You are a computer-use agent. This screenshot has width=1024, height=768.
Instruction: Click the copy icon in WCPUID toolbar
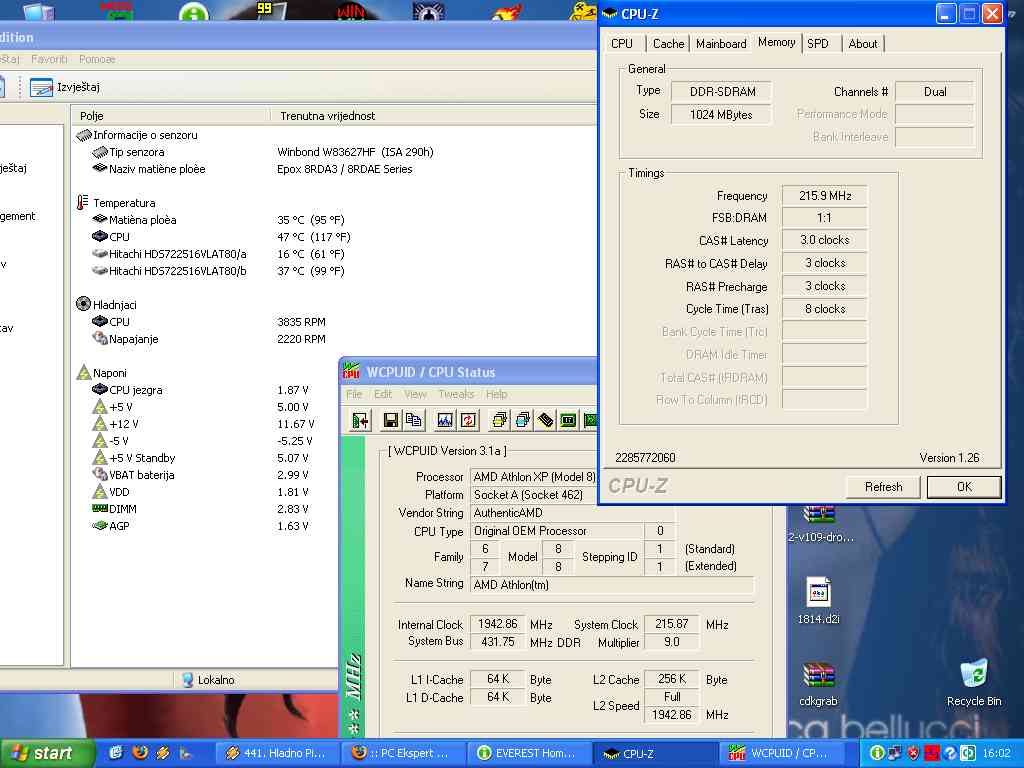pyautogui.click(x=413, y=420)
